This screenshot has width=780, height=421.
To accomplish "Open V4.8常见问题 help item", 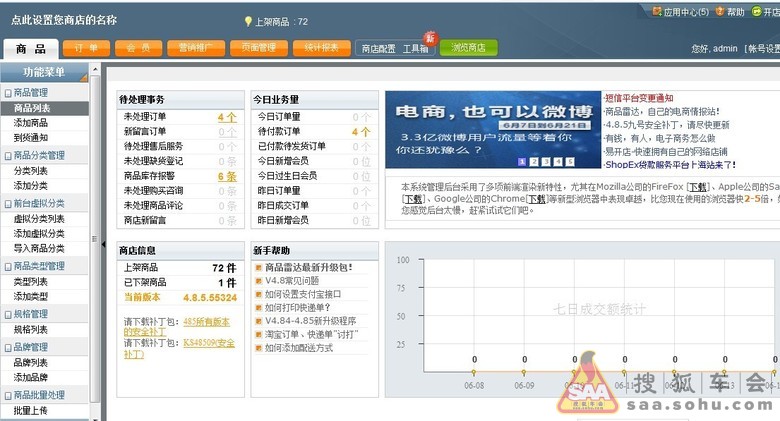I will click(x=292, y=281).
